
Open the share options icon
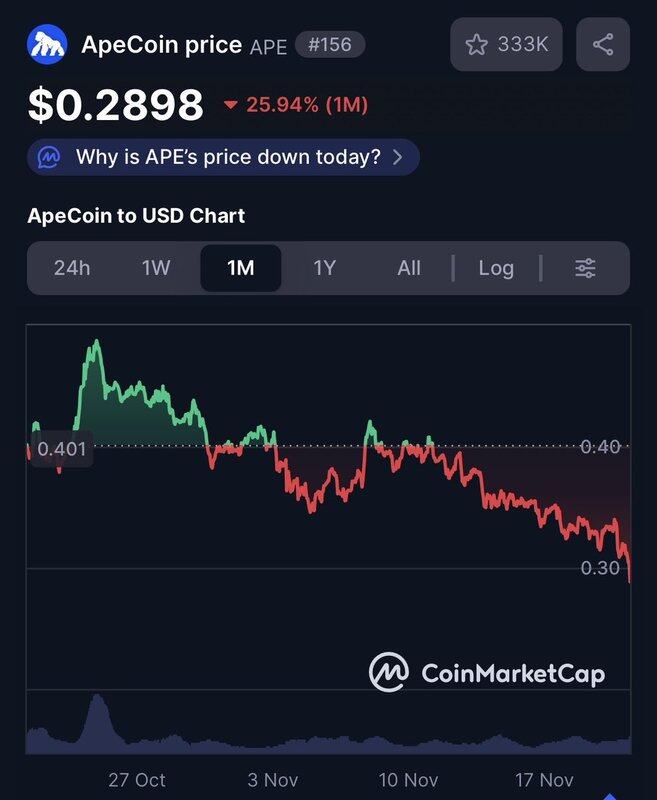coord(603,44)
